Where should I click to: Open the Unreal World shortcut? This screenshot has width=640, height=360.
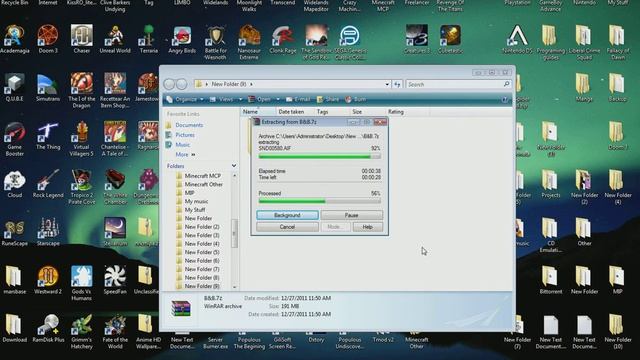tap(115, 39)
